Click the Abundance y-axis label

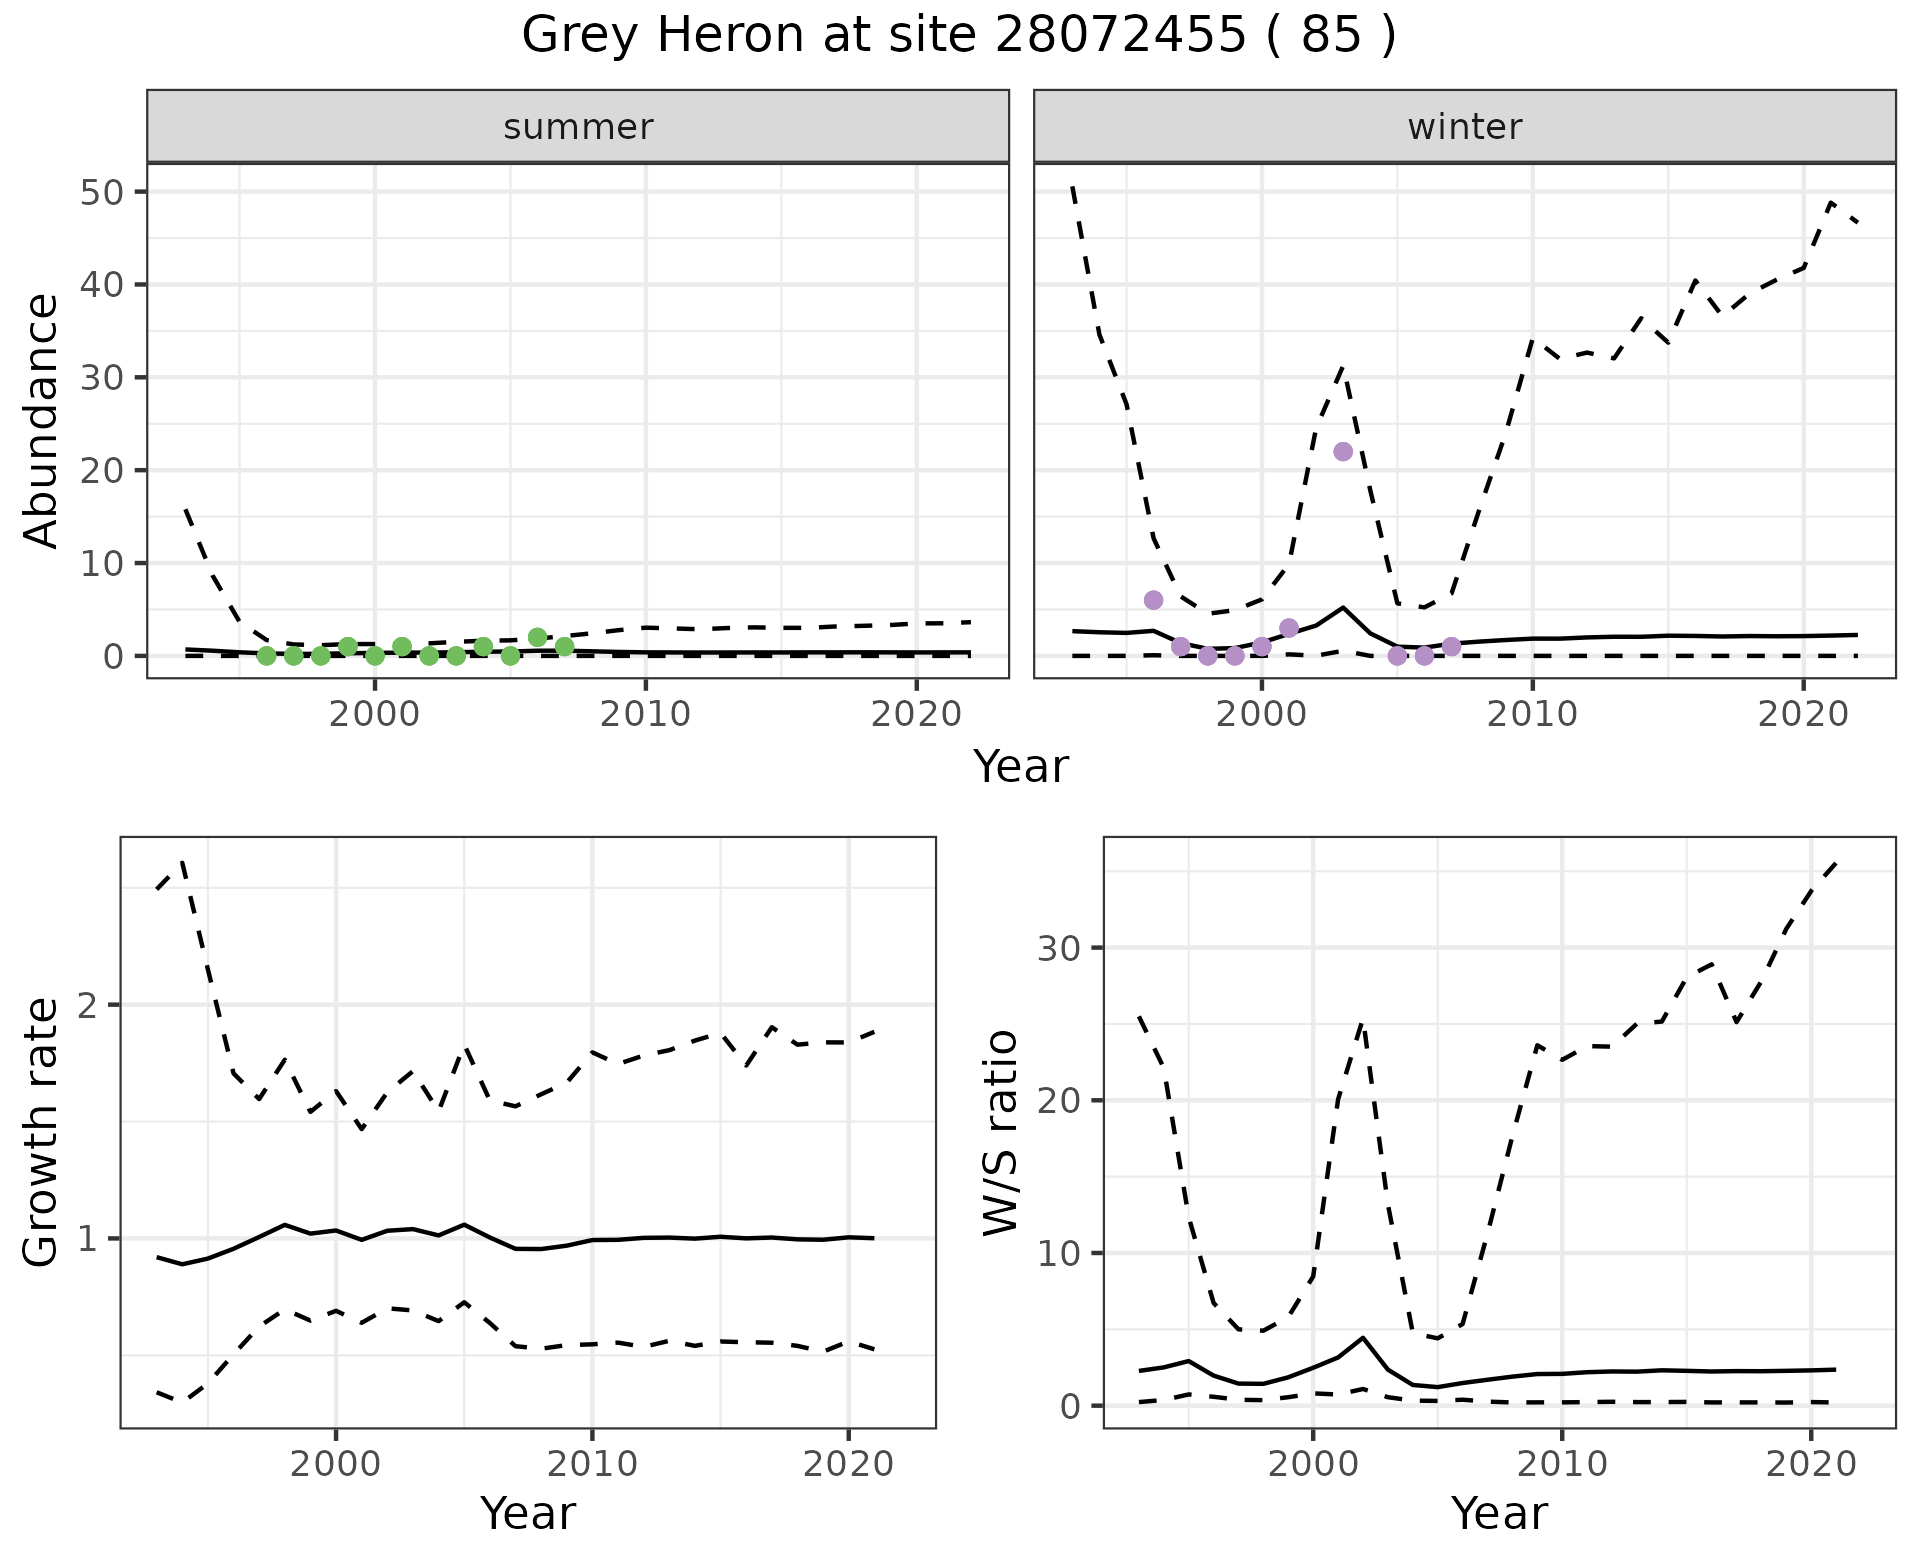tap(42, 420)
